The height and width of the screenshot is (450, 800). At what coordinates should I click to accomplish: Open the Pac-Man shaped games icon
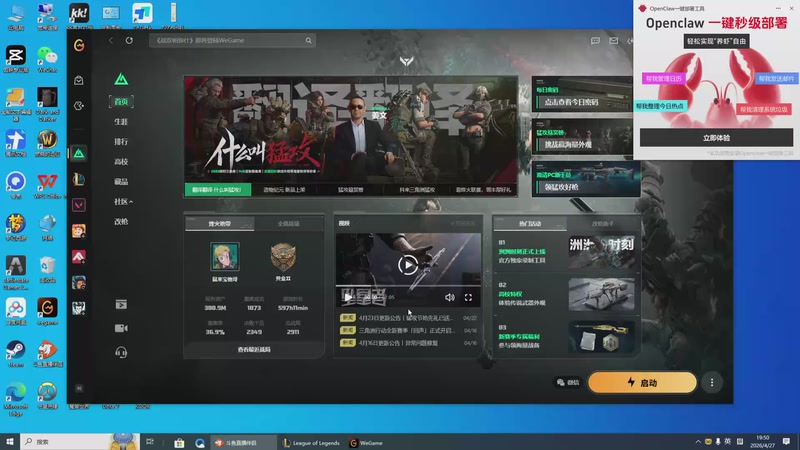79,106
